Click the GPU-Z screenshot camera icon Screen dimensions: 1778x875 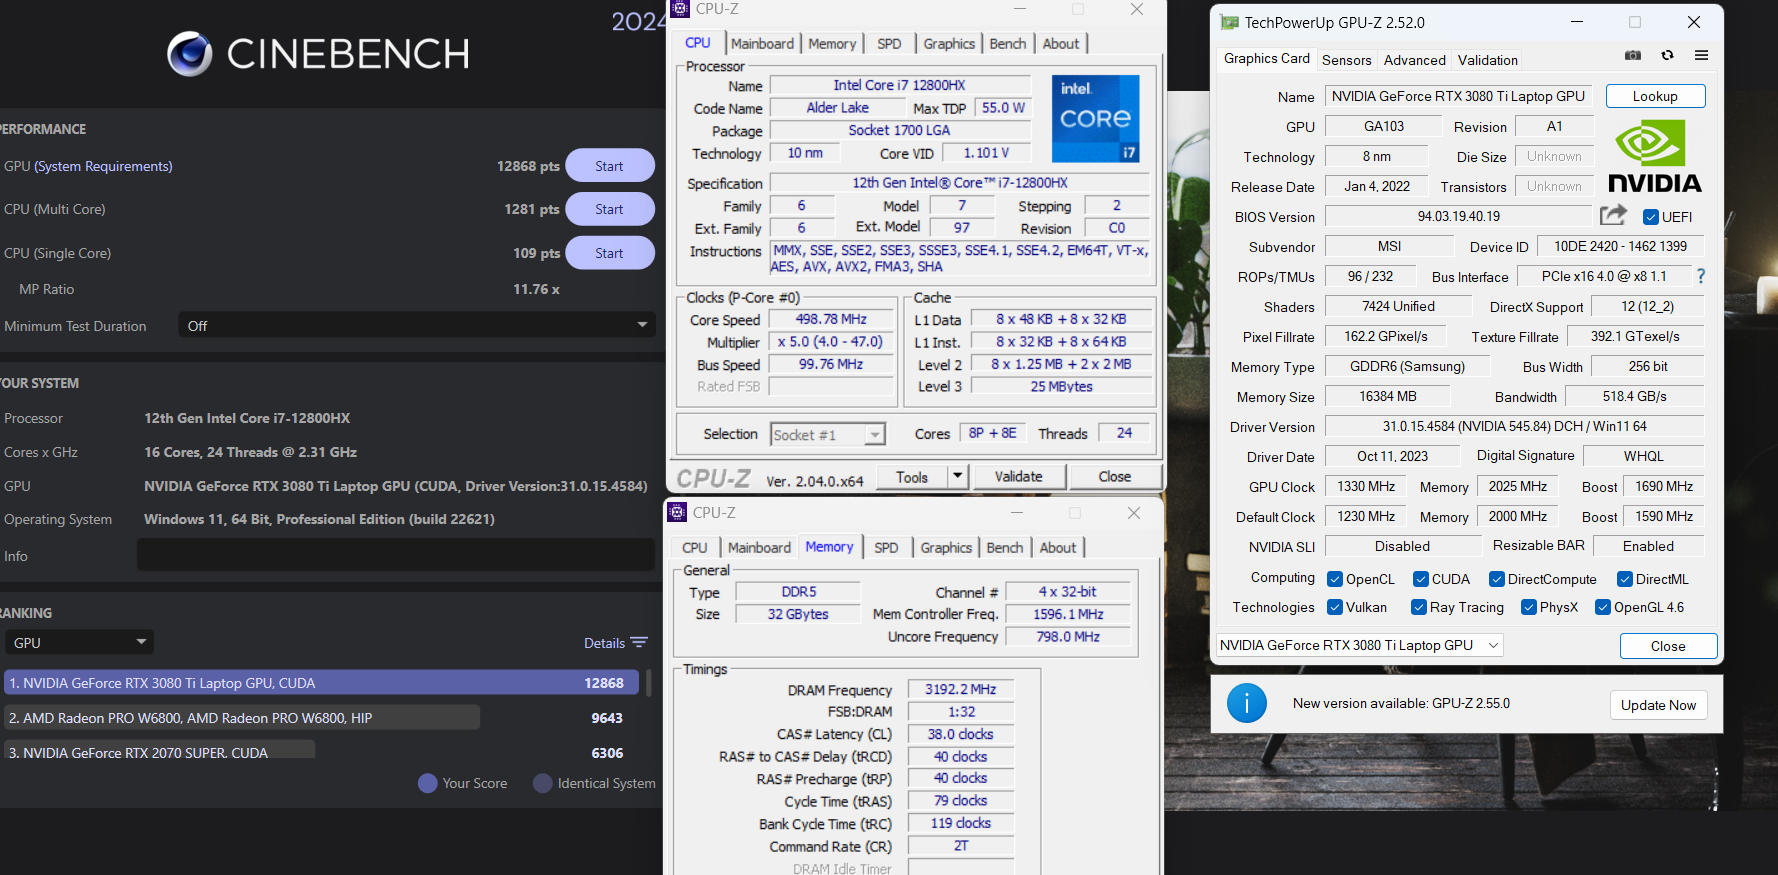pyautogui.click(x=1633, y=56)
